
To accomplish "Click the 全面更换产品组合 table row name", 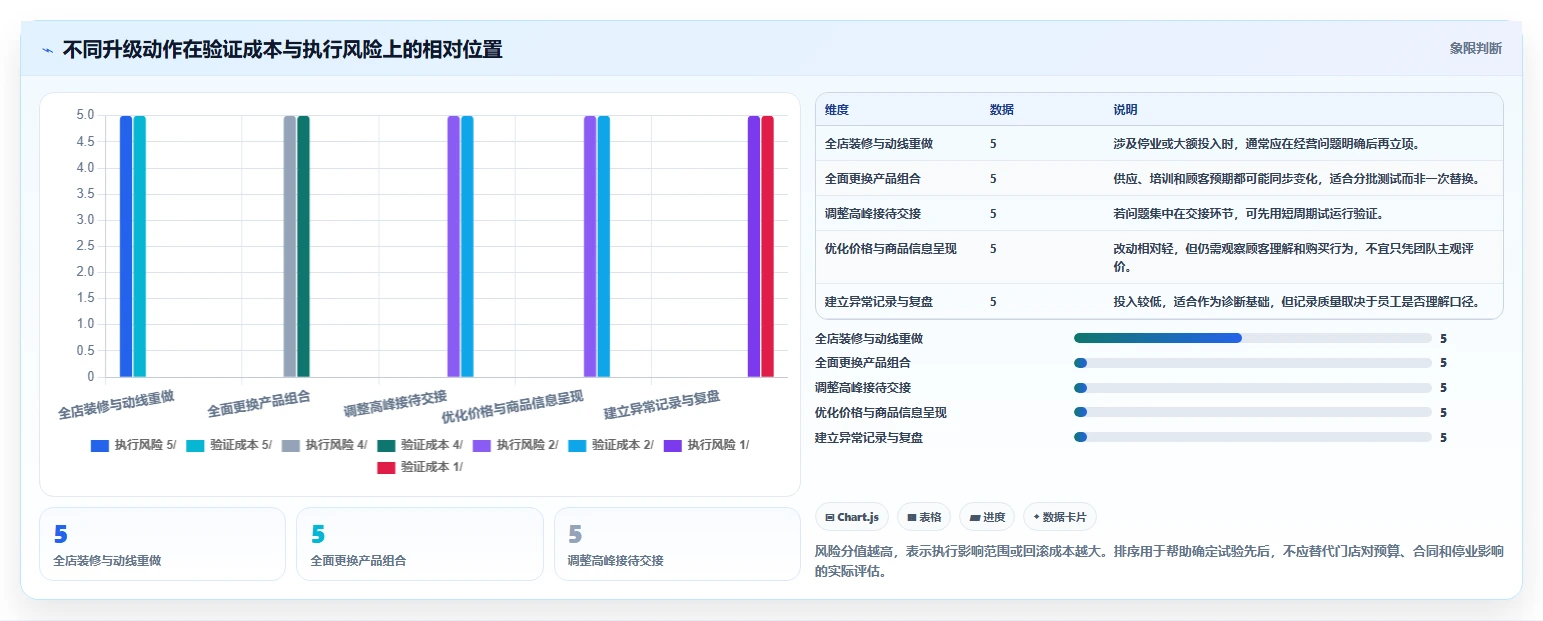I will [x=873, y=179].
